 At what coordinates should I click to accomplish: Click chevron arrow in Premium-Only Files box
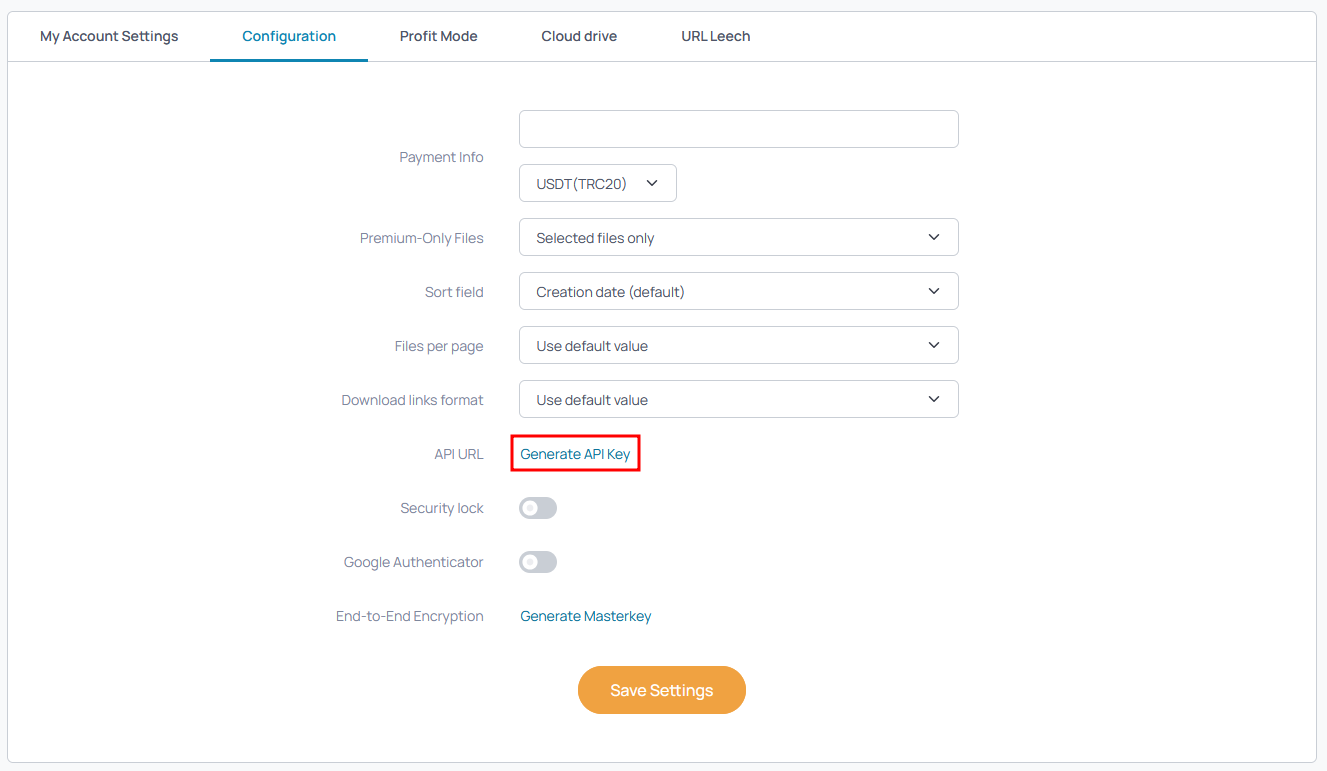[x=934, y=237]
